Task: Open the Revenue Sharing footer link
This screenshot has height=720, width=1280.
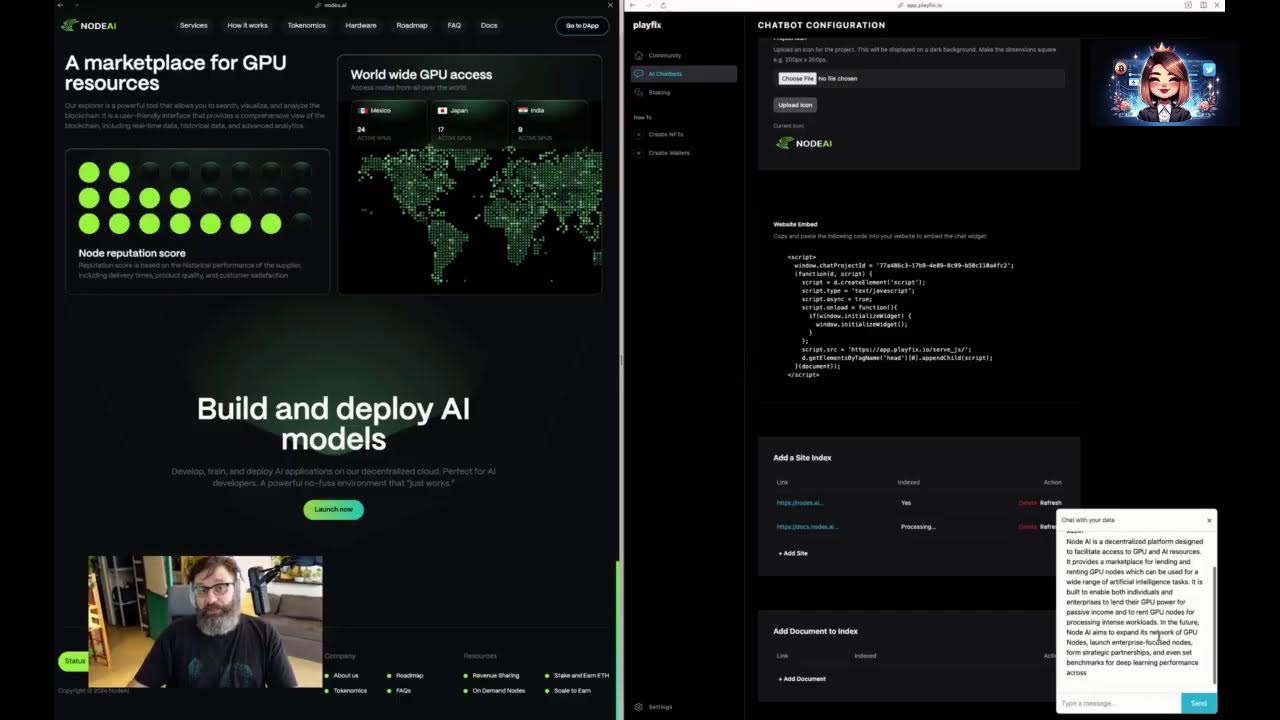Action: (x=495, y=675)
